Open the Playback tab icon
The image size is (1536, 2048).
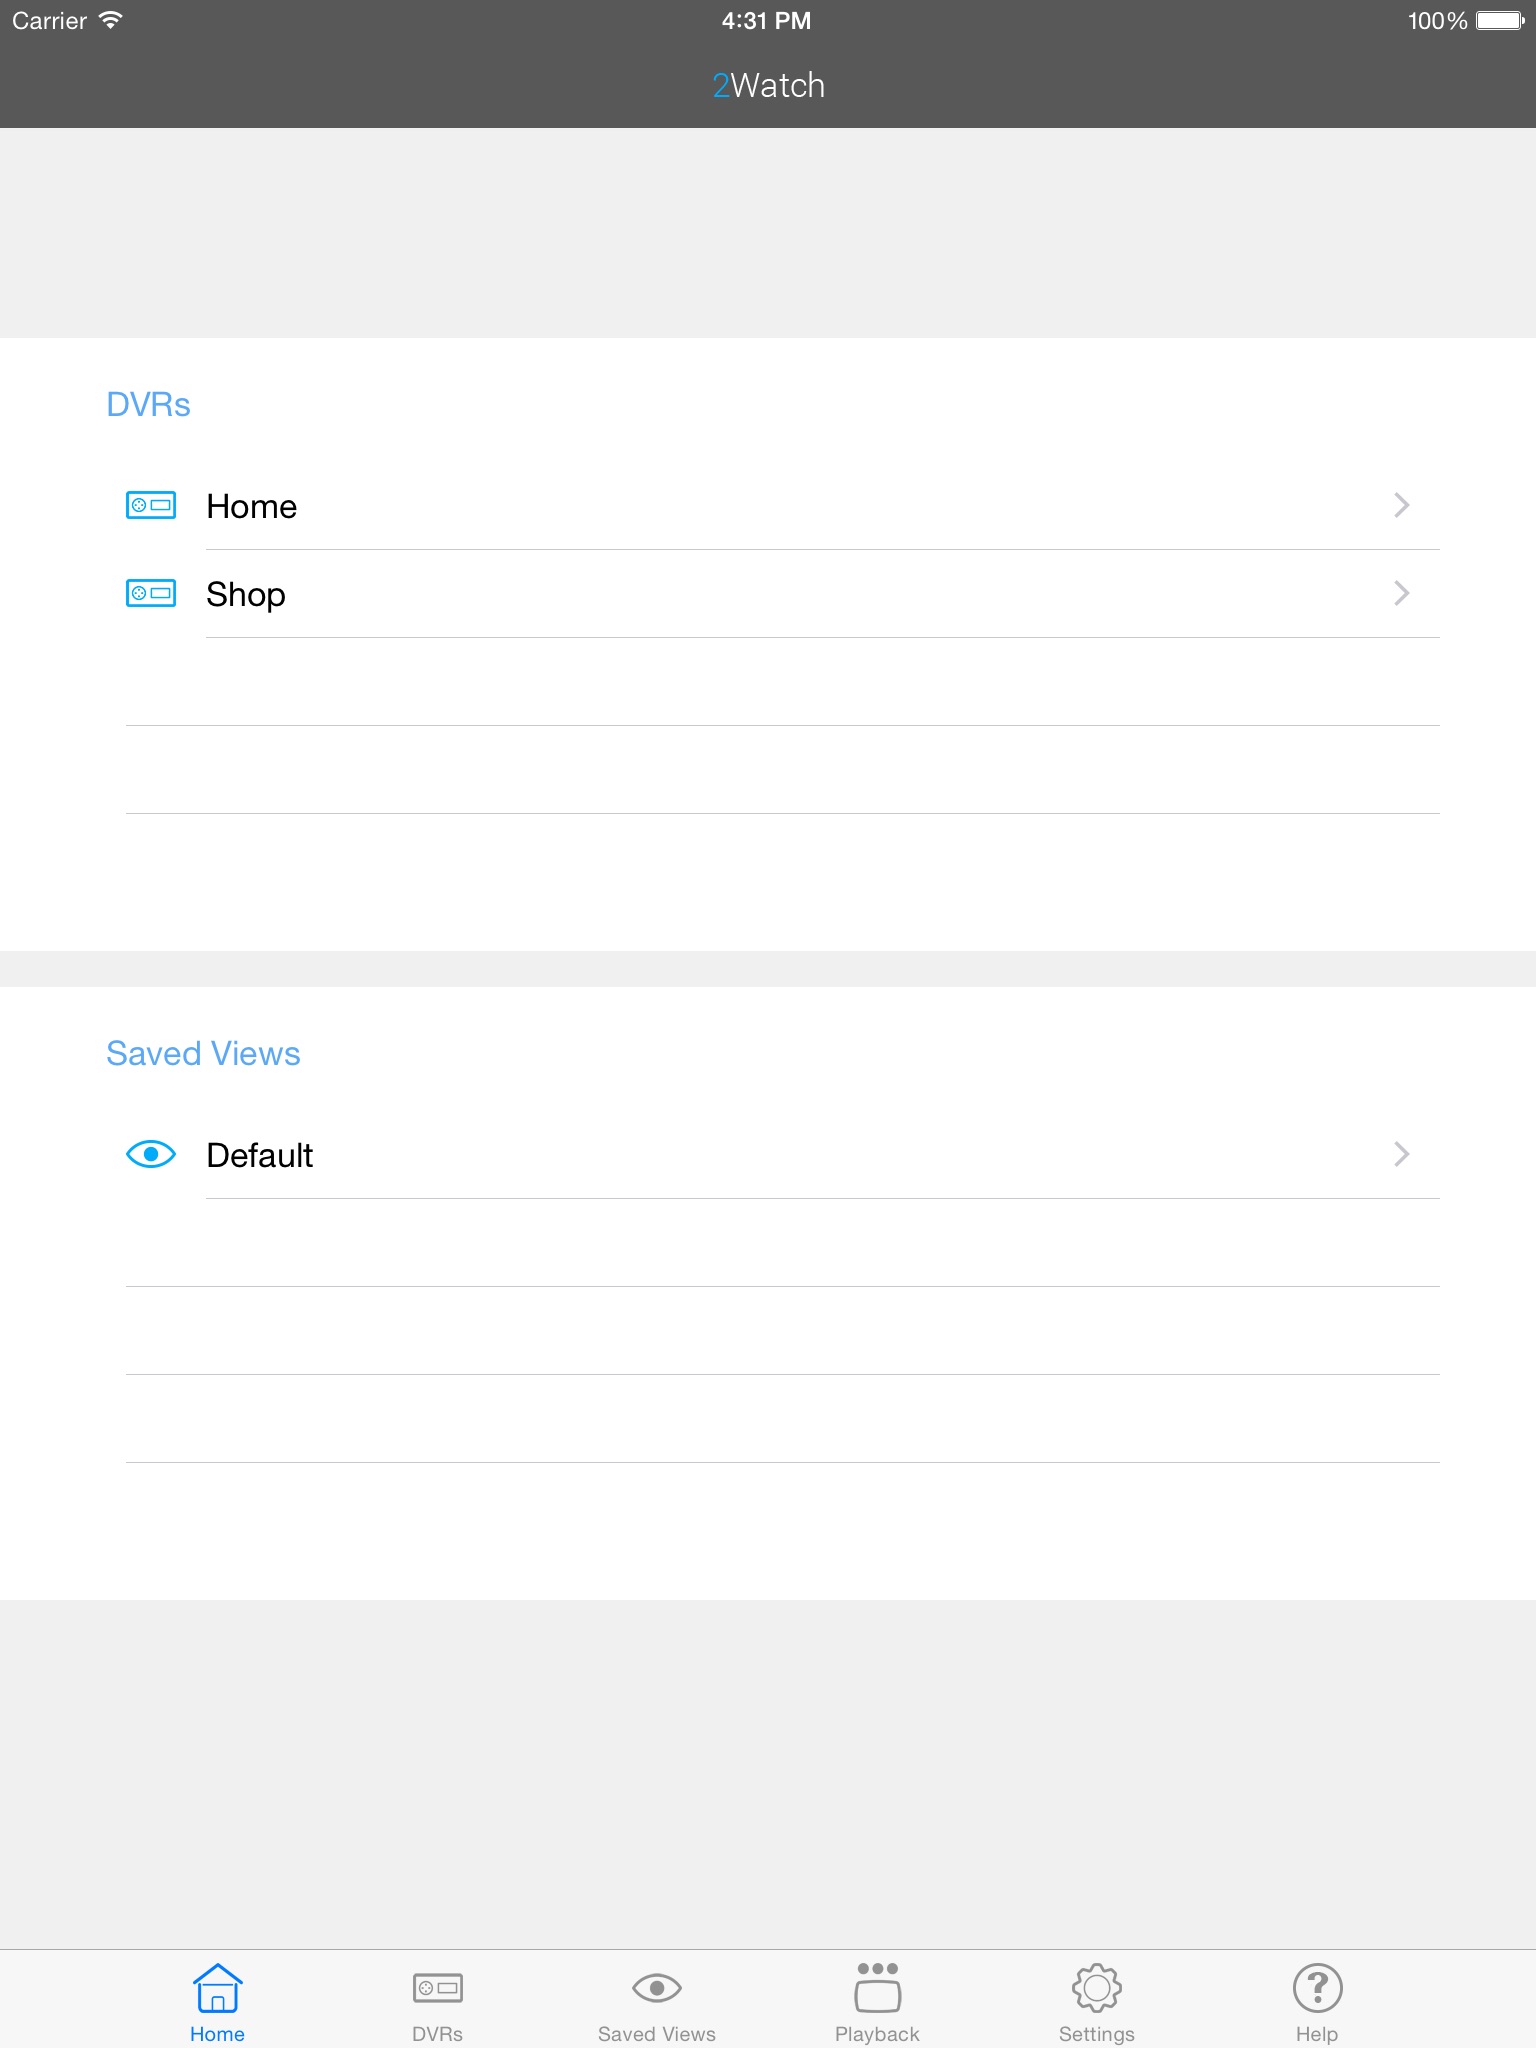coord(877,1987)
